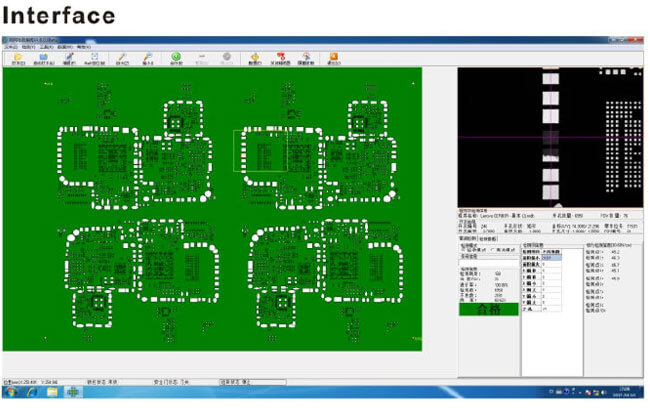Switch to the second tab in results panel
The width and height of the screenshot is (650, 408).
(488, 240)
